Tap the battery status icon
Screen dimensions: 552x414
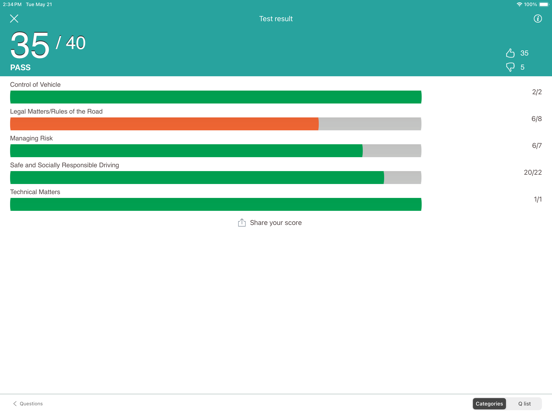pyautogui.click(x=544, y=4)
